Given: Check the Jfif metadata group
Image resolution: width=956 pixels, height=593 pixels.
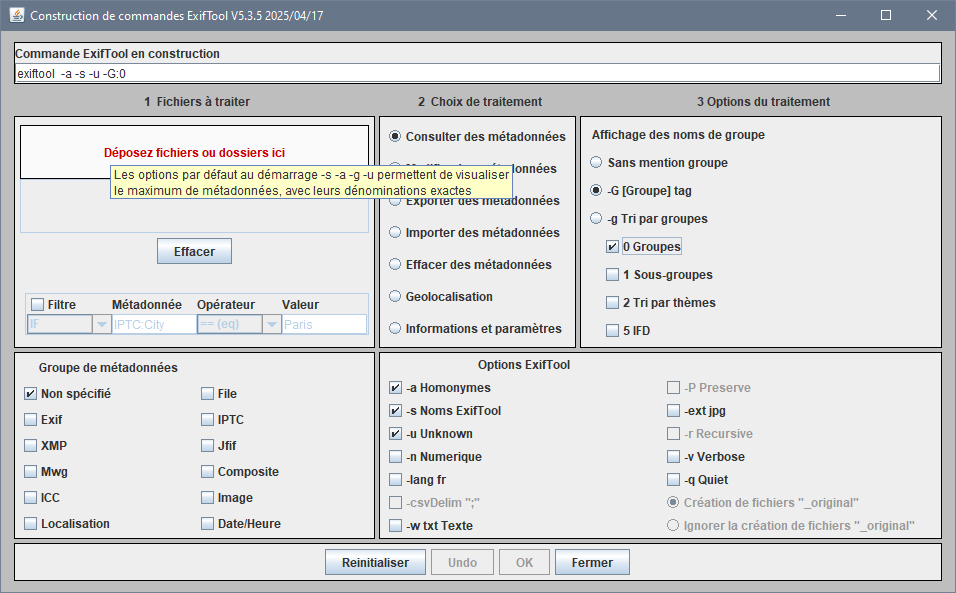Looking at the screenshot, I should pos(207,446).
